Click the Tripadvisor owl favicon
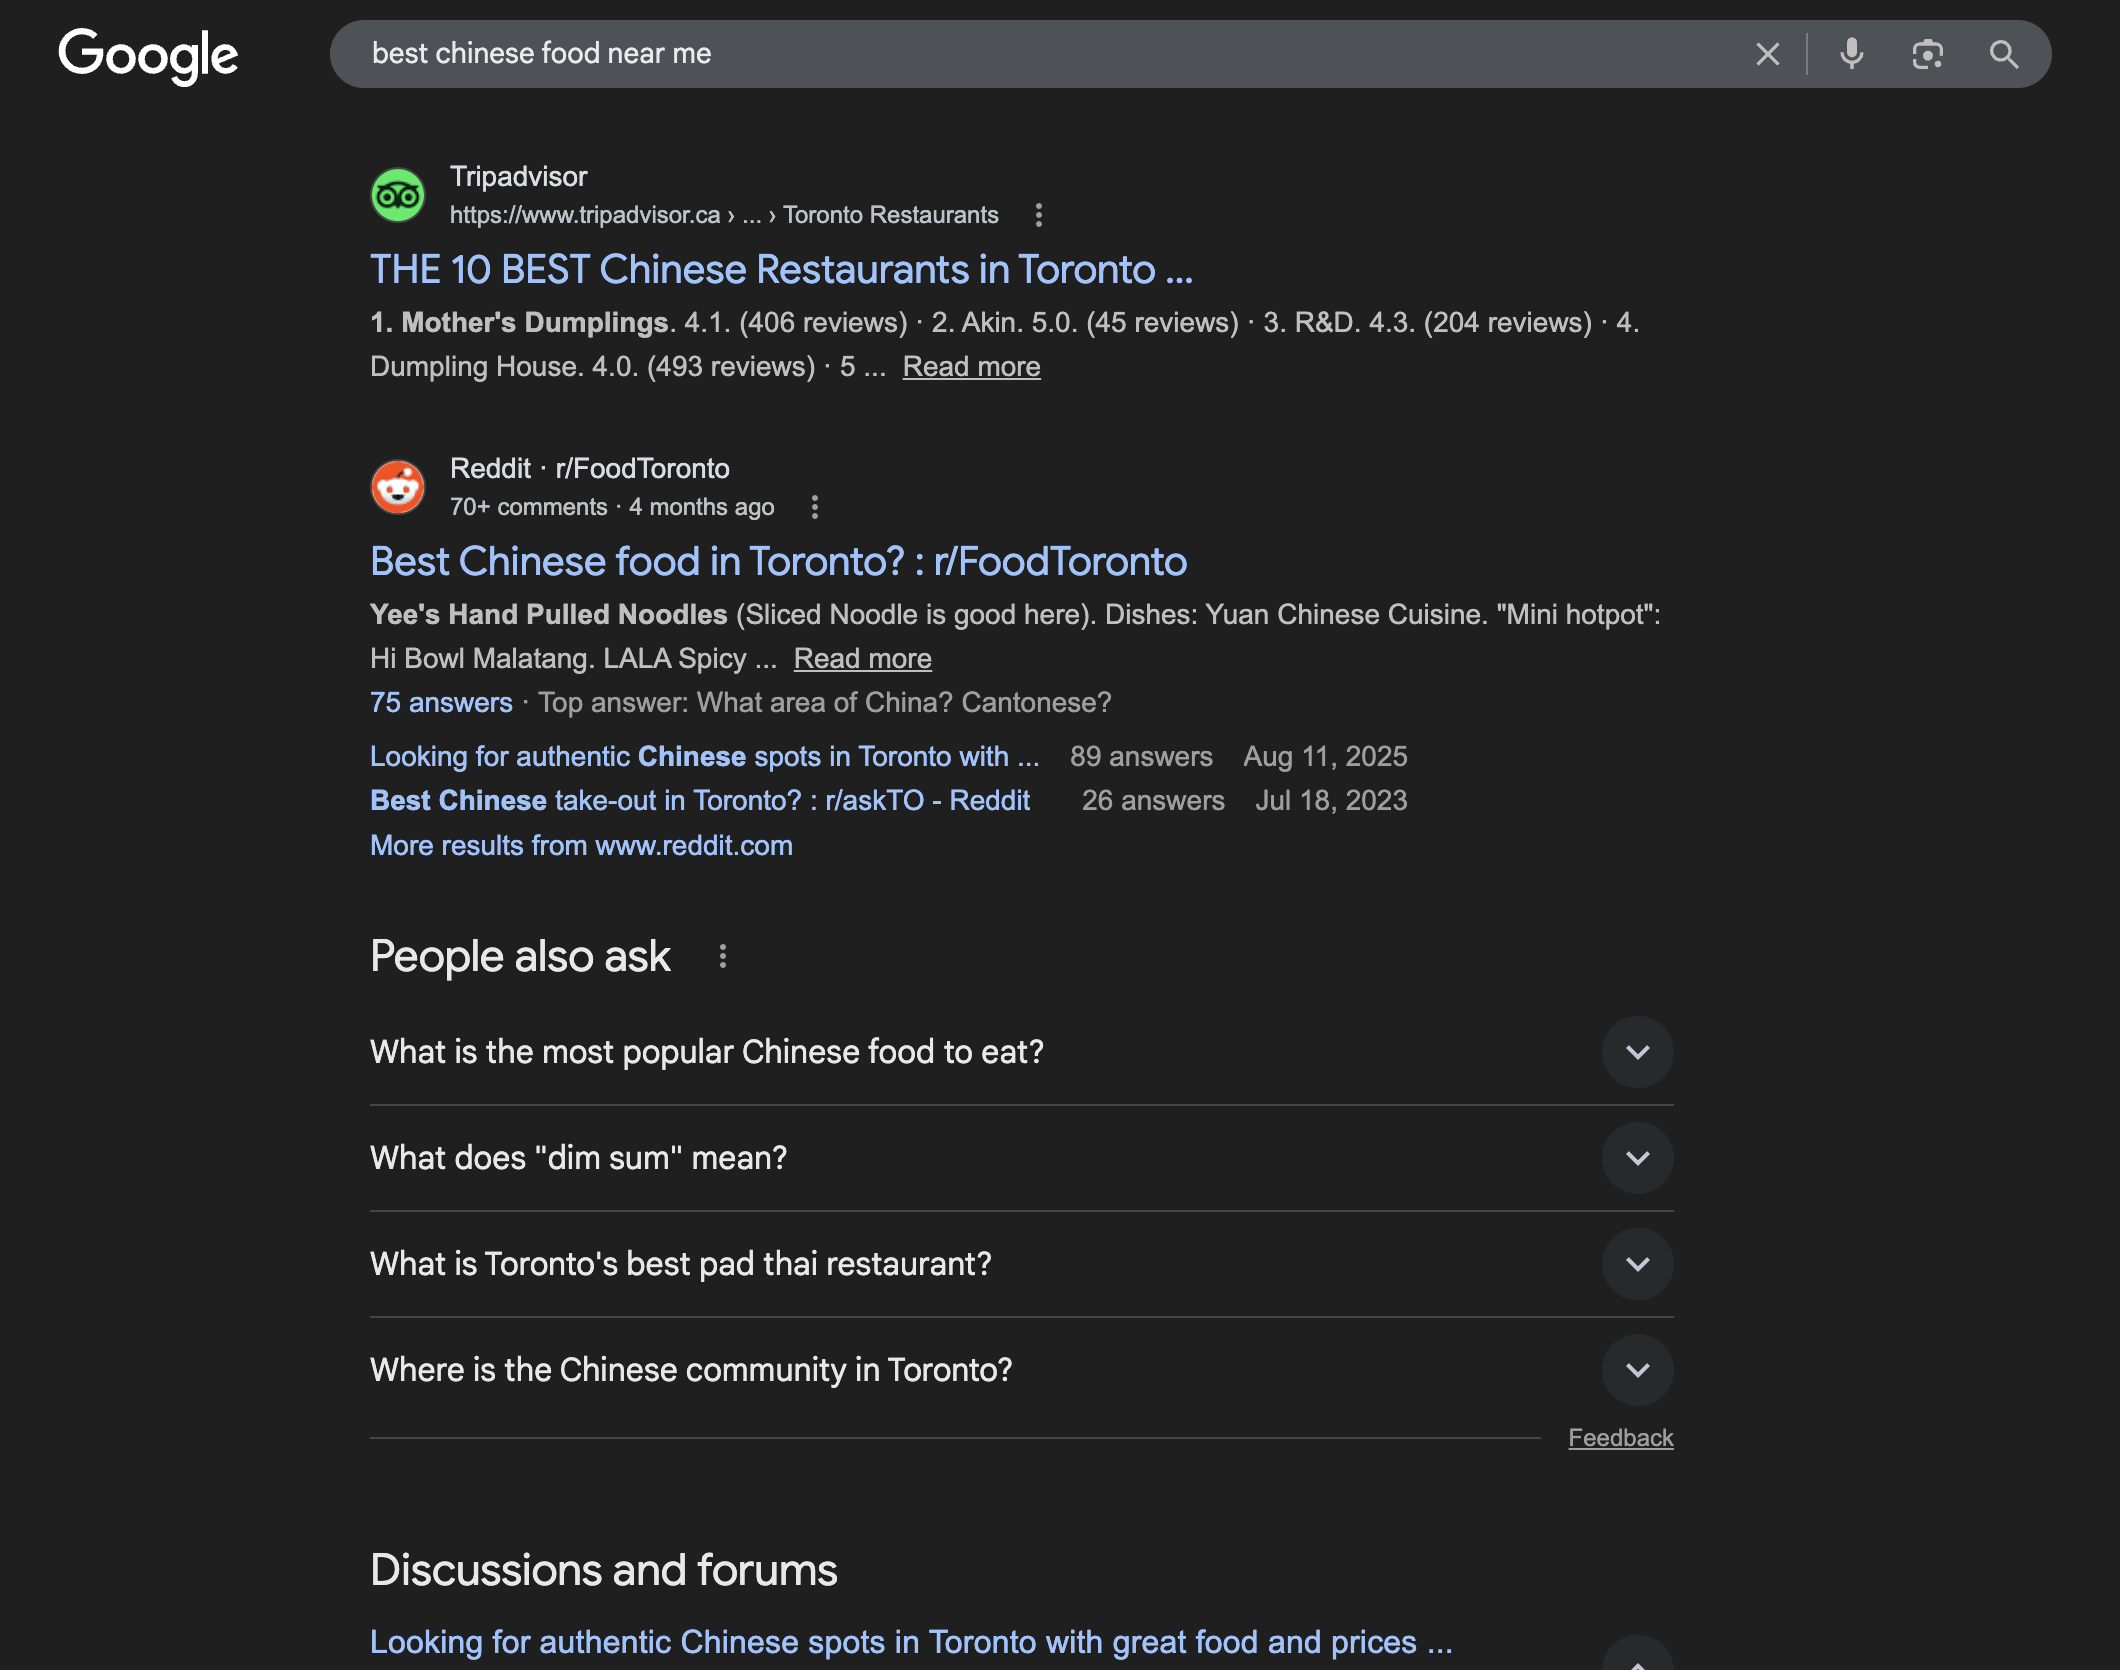Viewport: 2120px width, 1670px height. point(397,194)
